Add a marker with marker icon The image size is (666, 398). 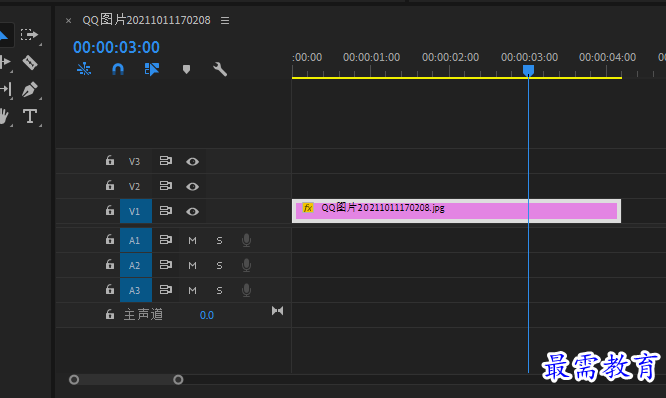click(x=186, y=69)
